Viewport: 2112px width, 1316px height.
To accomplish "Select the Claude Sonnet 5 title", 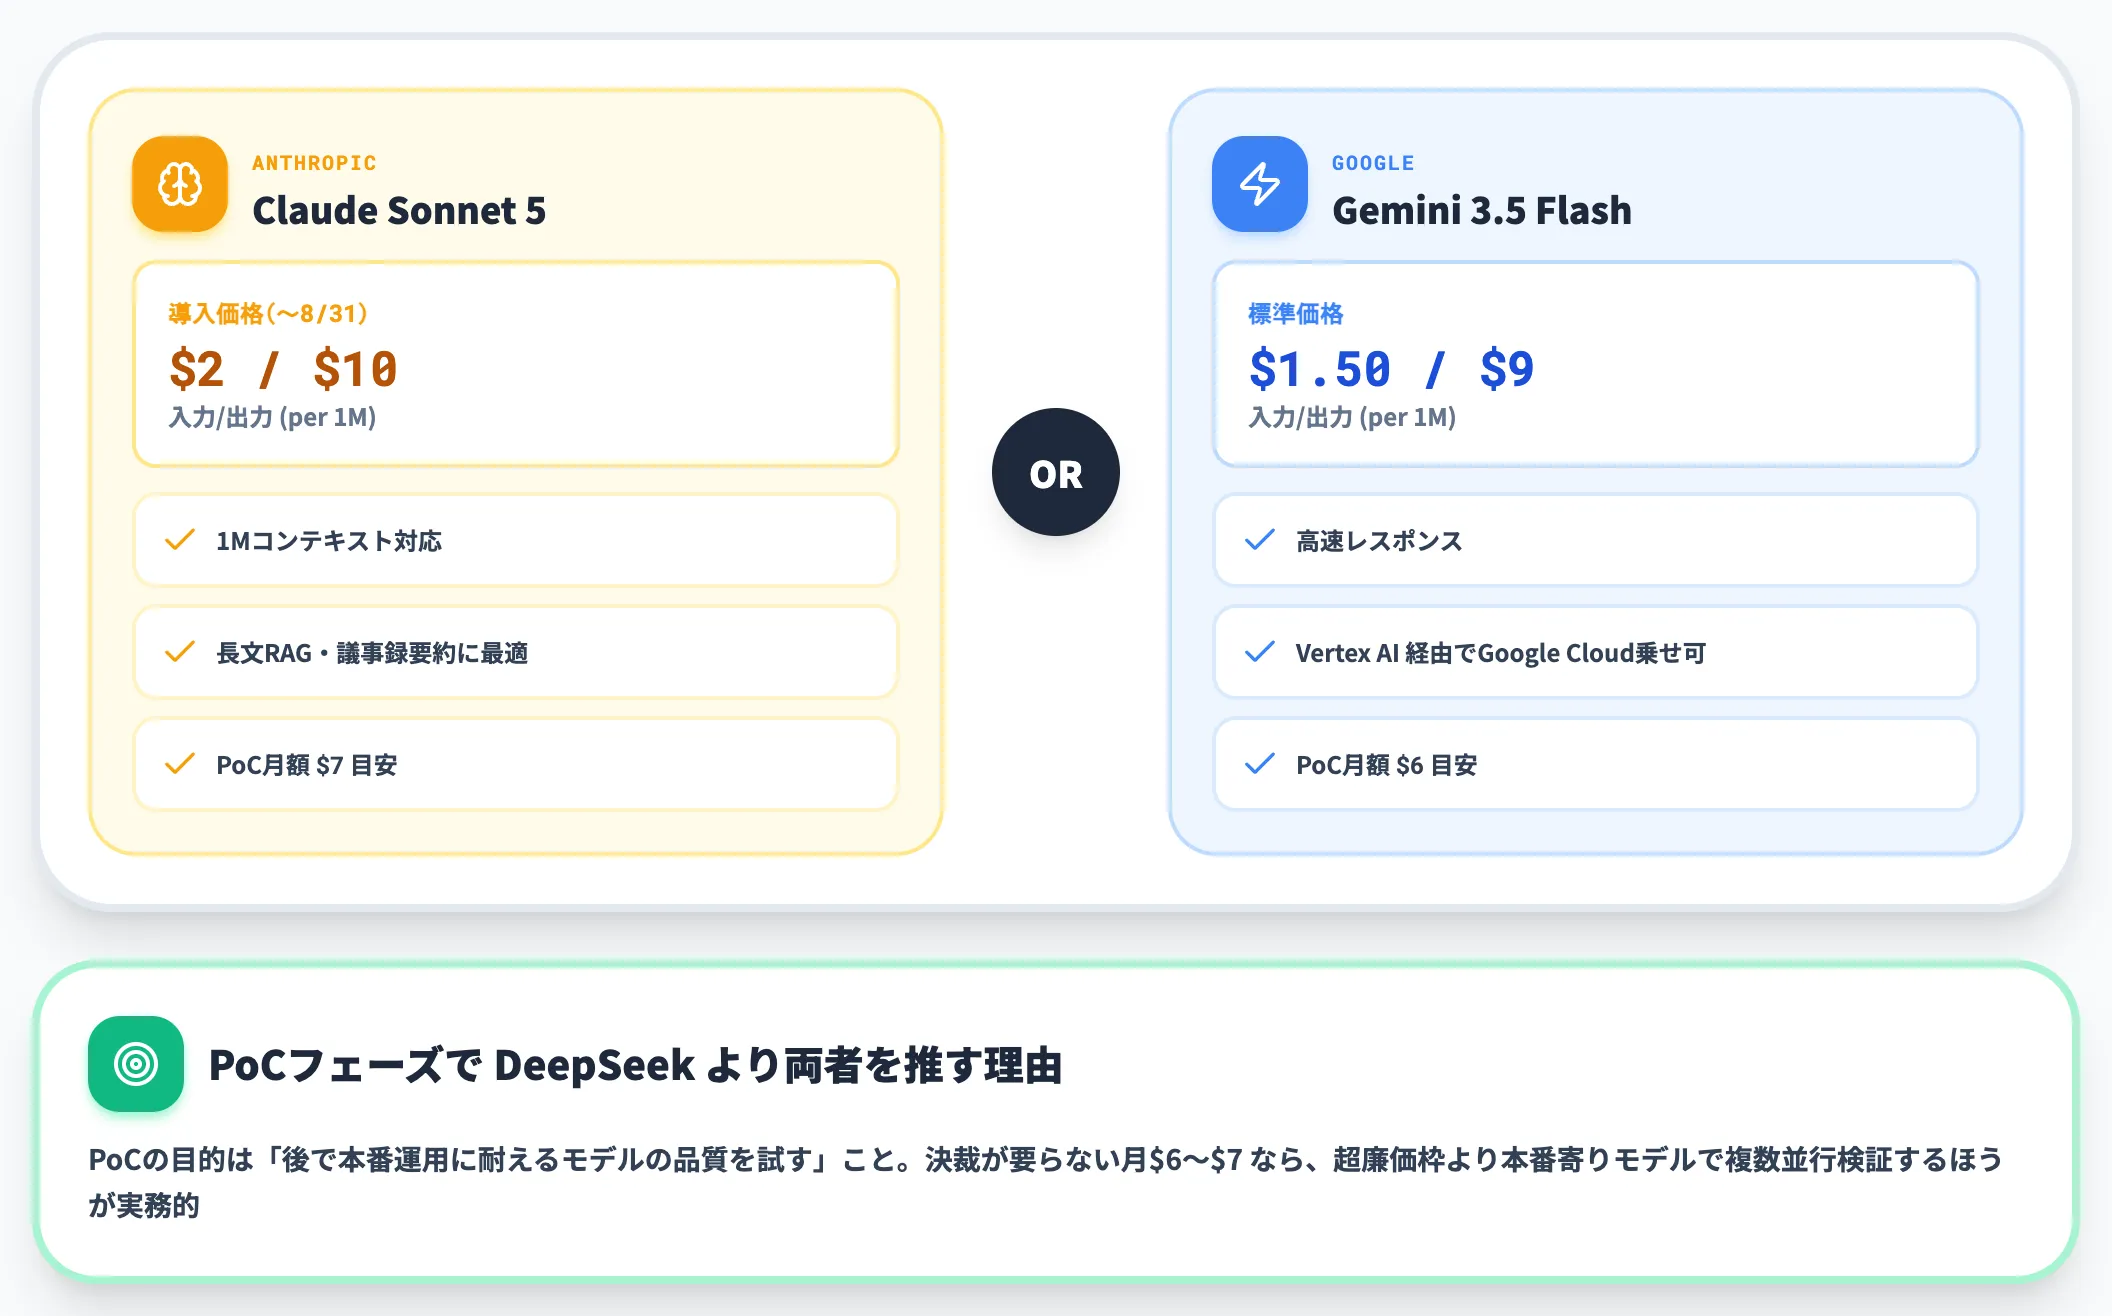I will 399,211.
